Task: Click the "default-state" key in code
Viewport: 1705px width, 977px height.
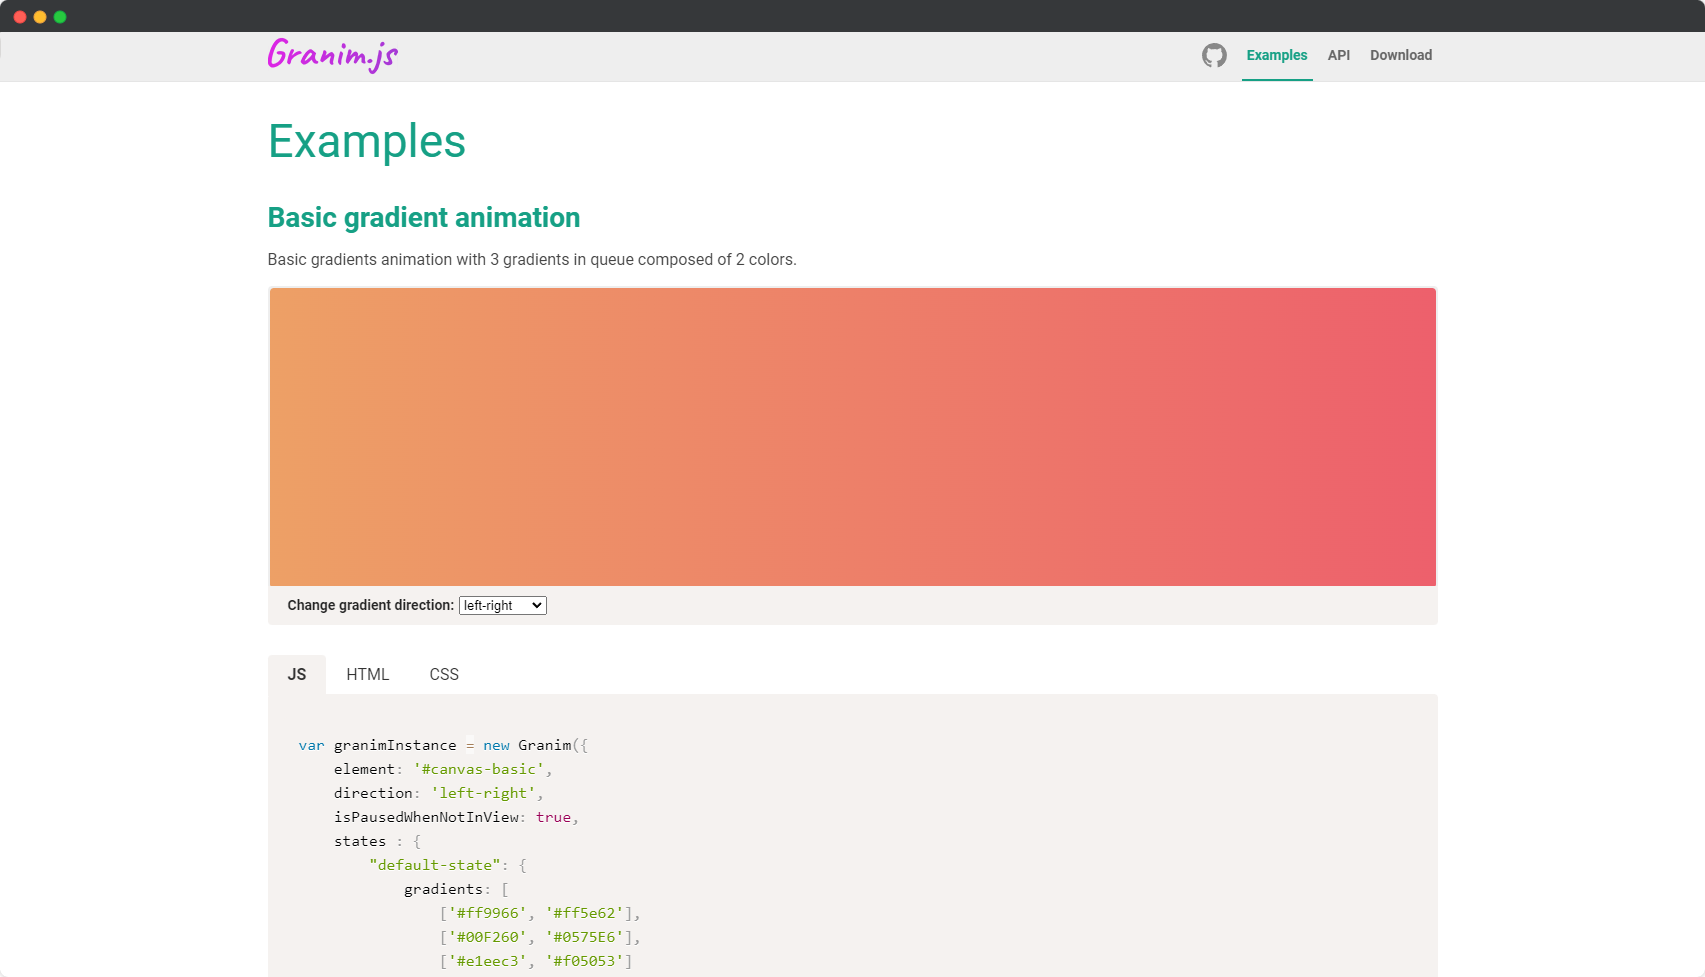Action: (x=435, y=865)
